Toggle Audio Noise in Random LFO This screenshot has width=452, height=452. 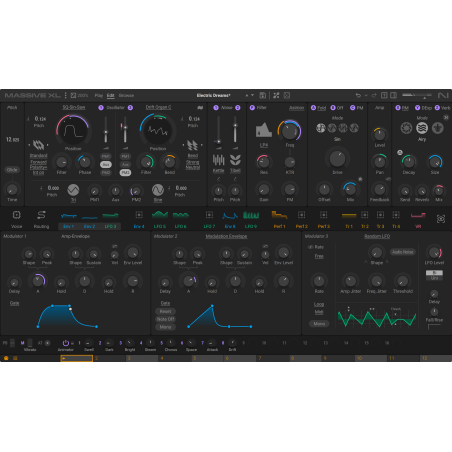tap(402, 252)
